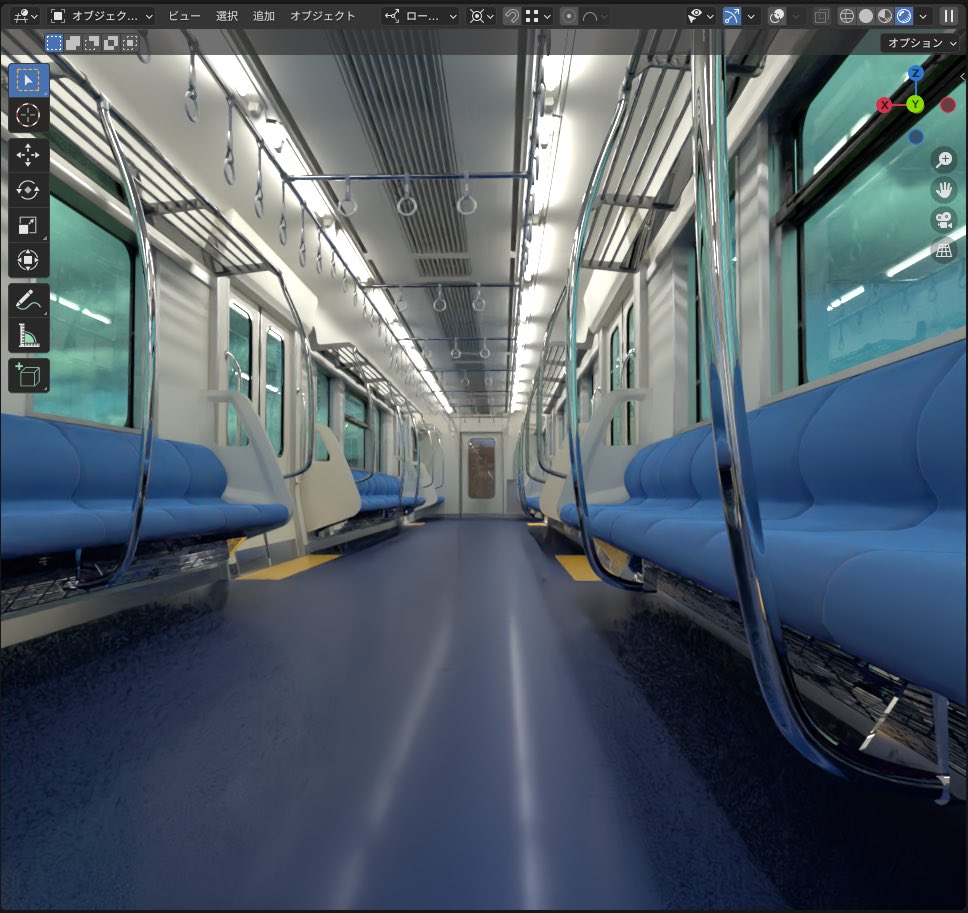Select the Transform tool
Screen dimensions: 968x913
pyautogui.click(x=28, y=260)
